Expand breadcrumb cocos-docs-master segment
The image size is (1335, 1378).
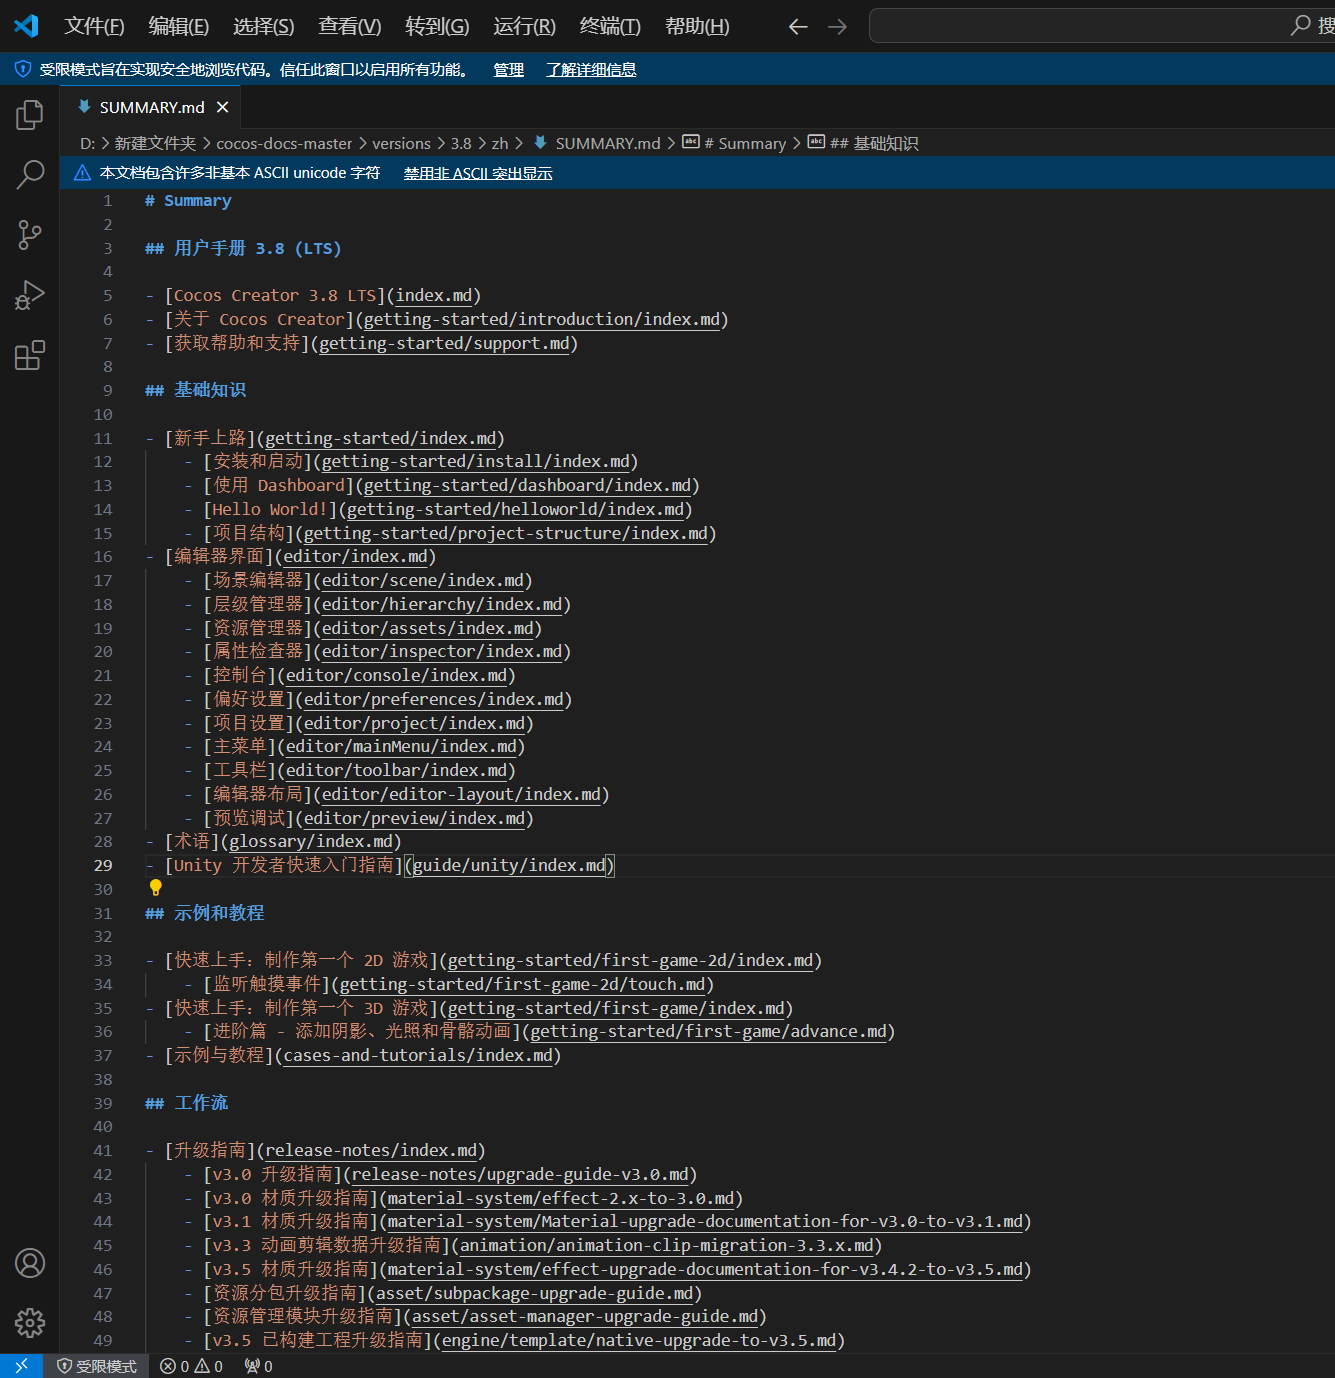tap(284, 143)
